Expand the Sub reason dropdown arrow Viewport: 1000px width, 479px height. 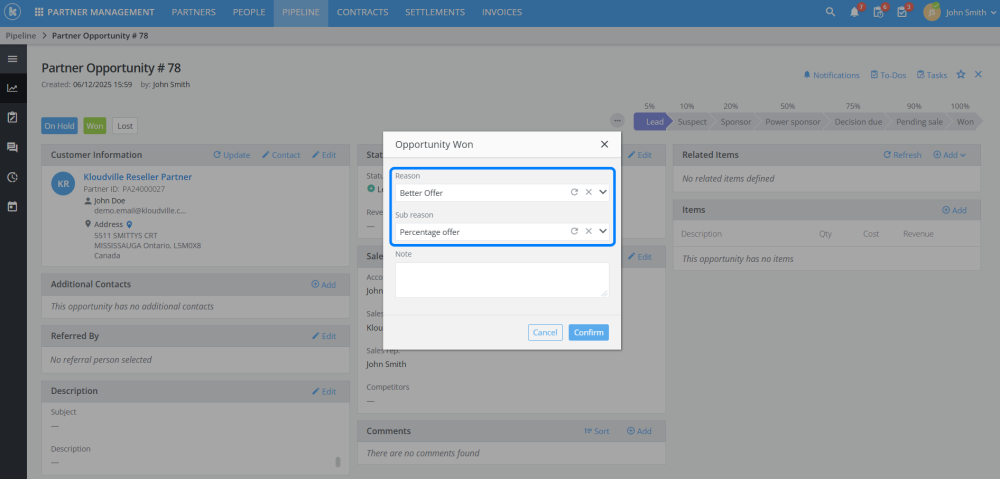(603, 232)
